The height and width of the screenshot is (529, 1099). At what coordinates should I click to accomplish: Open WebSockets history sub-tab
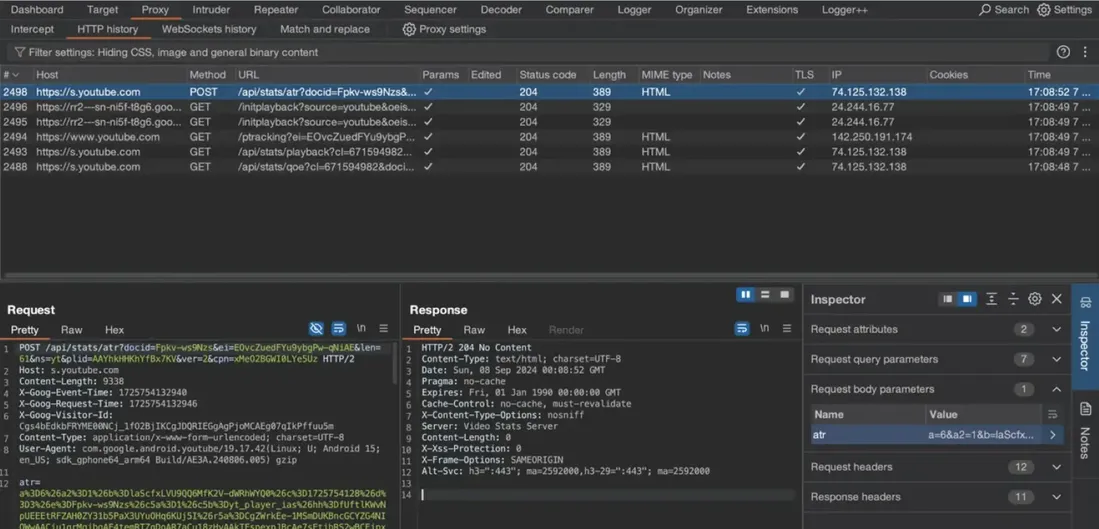[209, 29]
